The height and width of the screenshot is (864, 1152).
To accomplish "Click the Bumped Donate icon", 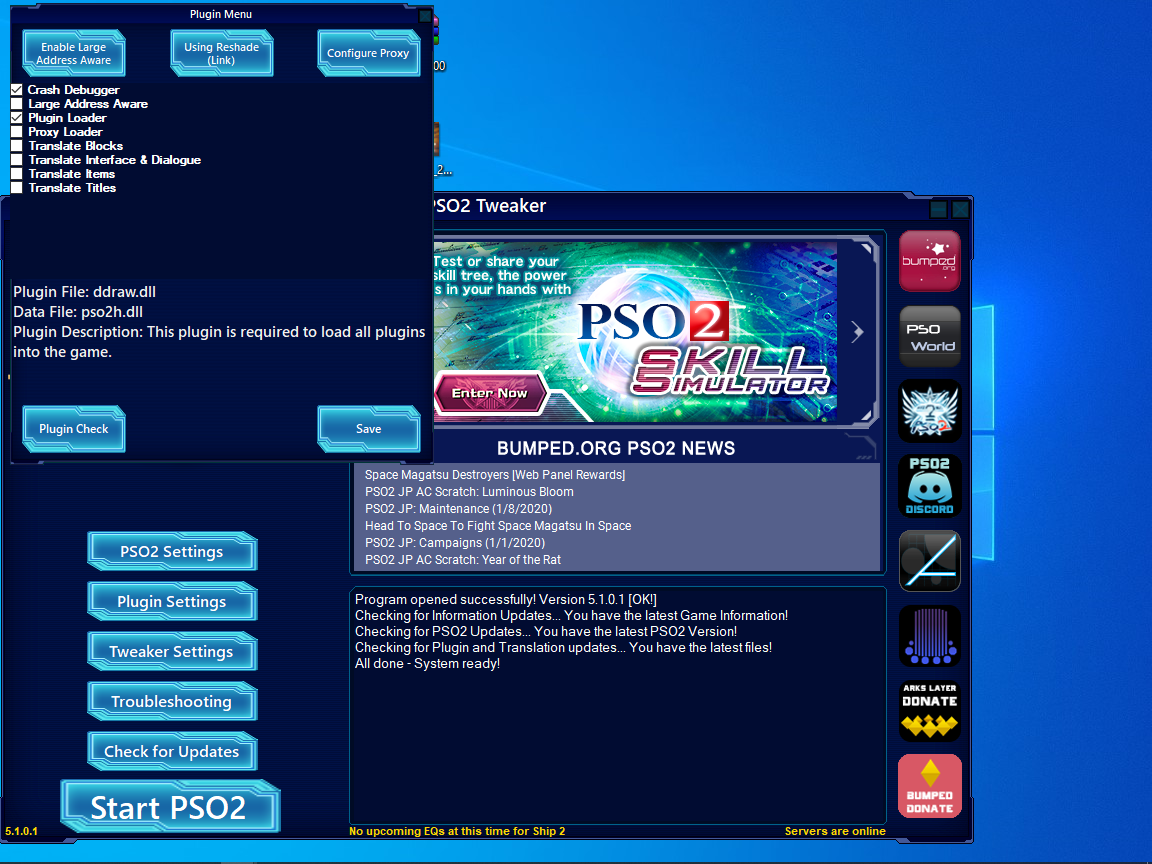I will [x=929, y=786].
